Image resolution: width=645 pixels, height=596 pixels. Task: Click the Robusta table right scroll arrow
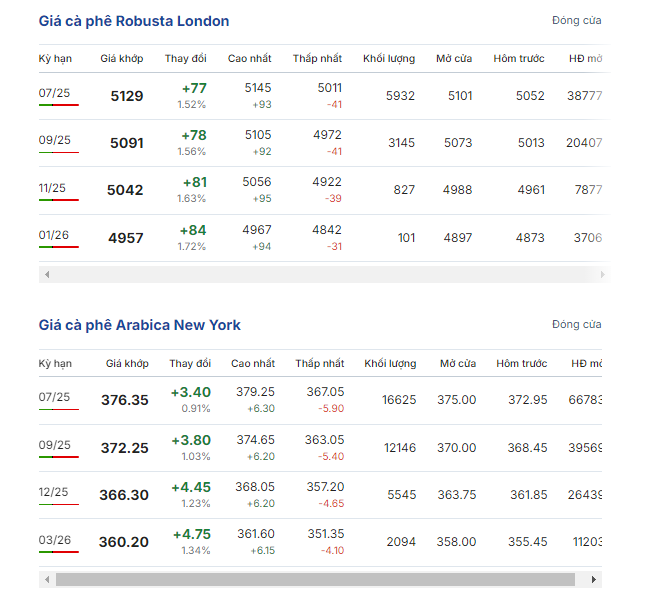pos(603,274)
